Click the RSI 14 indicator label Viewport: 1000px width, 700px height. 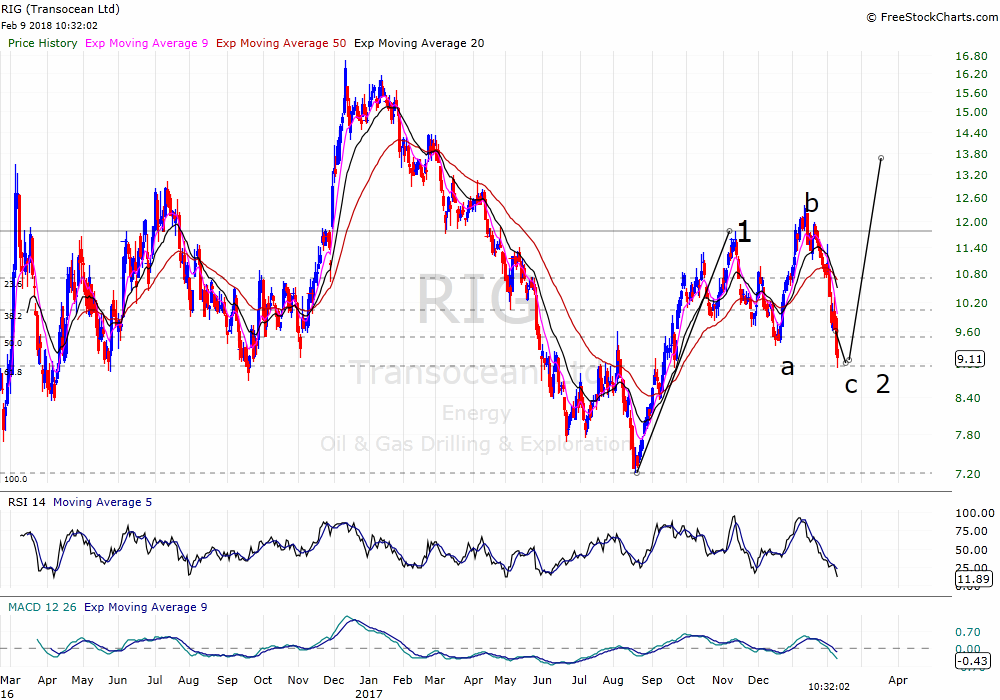click(27, 502)
